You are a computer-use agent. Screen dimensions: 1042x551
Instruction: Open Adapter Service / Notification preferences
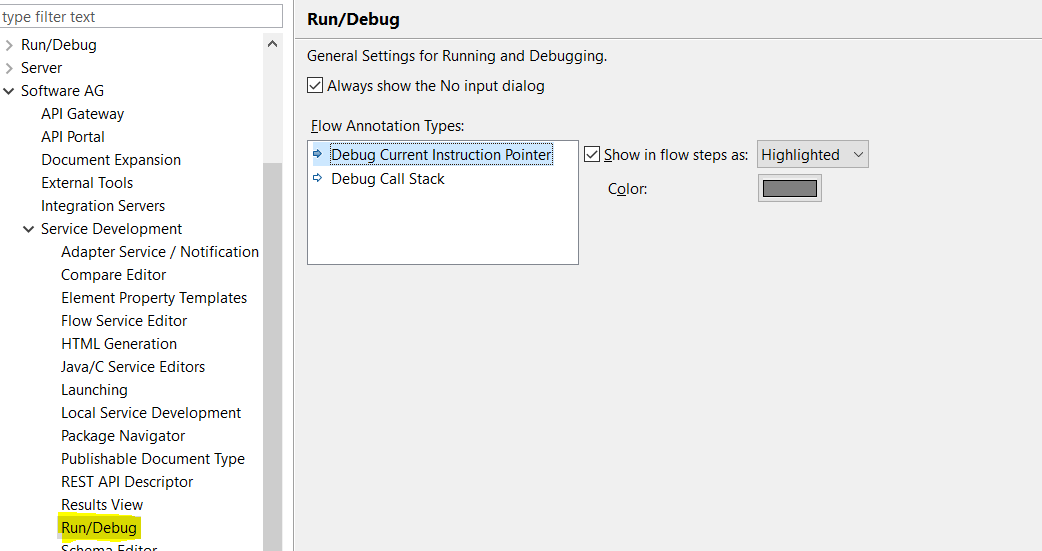[x=160, y=252]
